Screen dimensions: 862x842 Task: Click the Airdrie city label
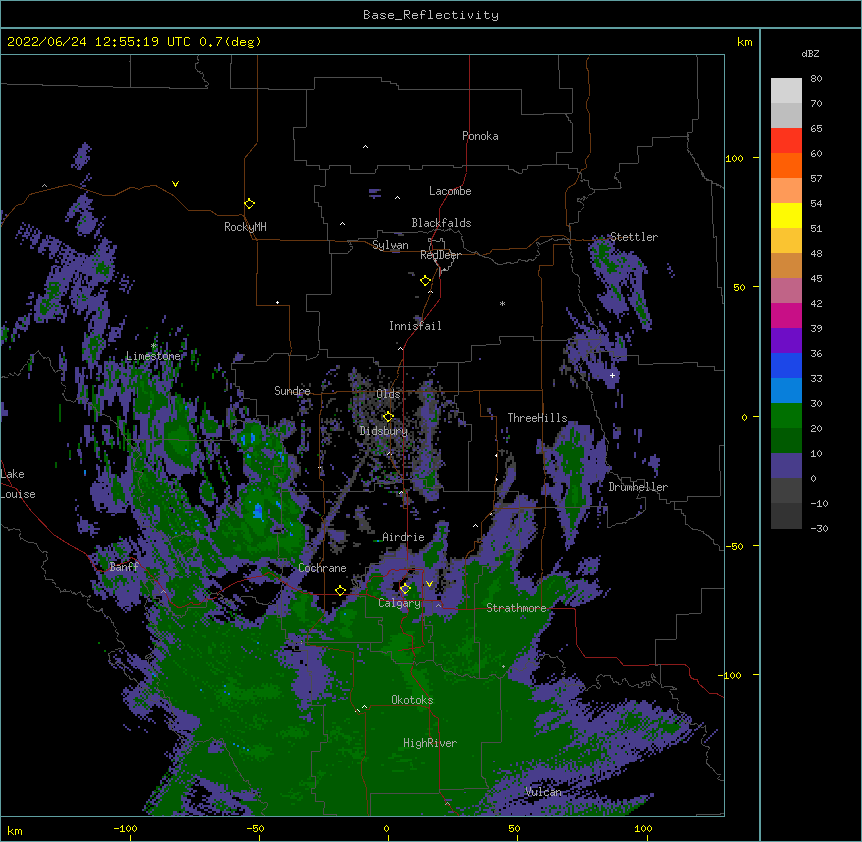click(x=404, y=537)
